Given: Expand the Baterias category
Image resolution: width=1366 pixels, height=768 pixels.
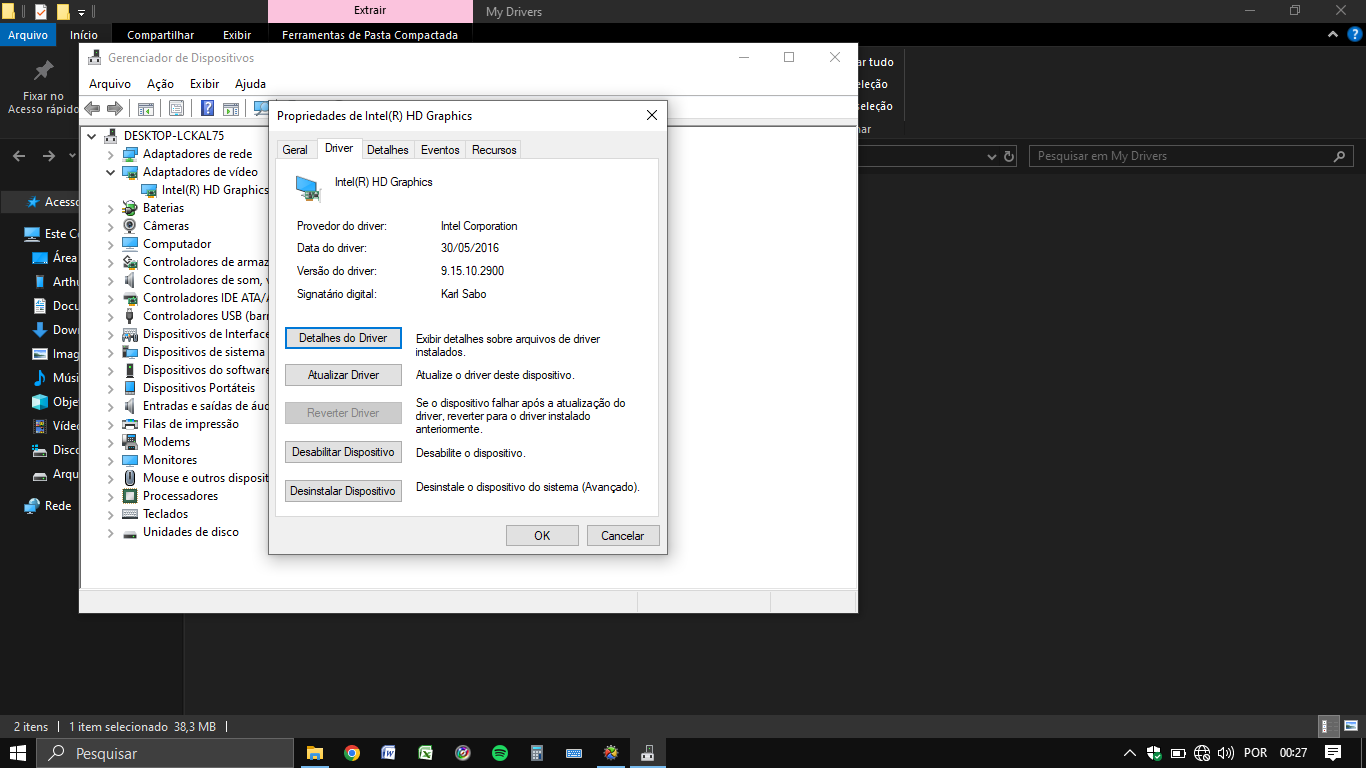Looking at the screenshot, I should pyautogui.click(x=111, y=208).
